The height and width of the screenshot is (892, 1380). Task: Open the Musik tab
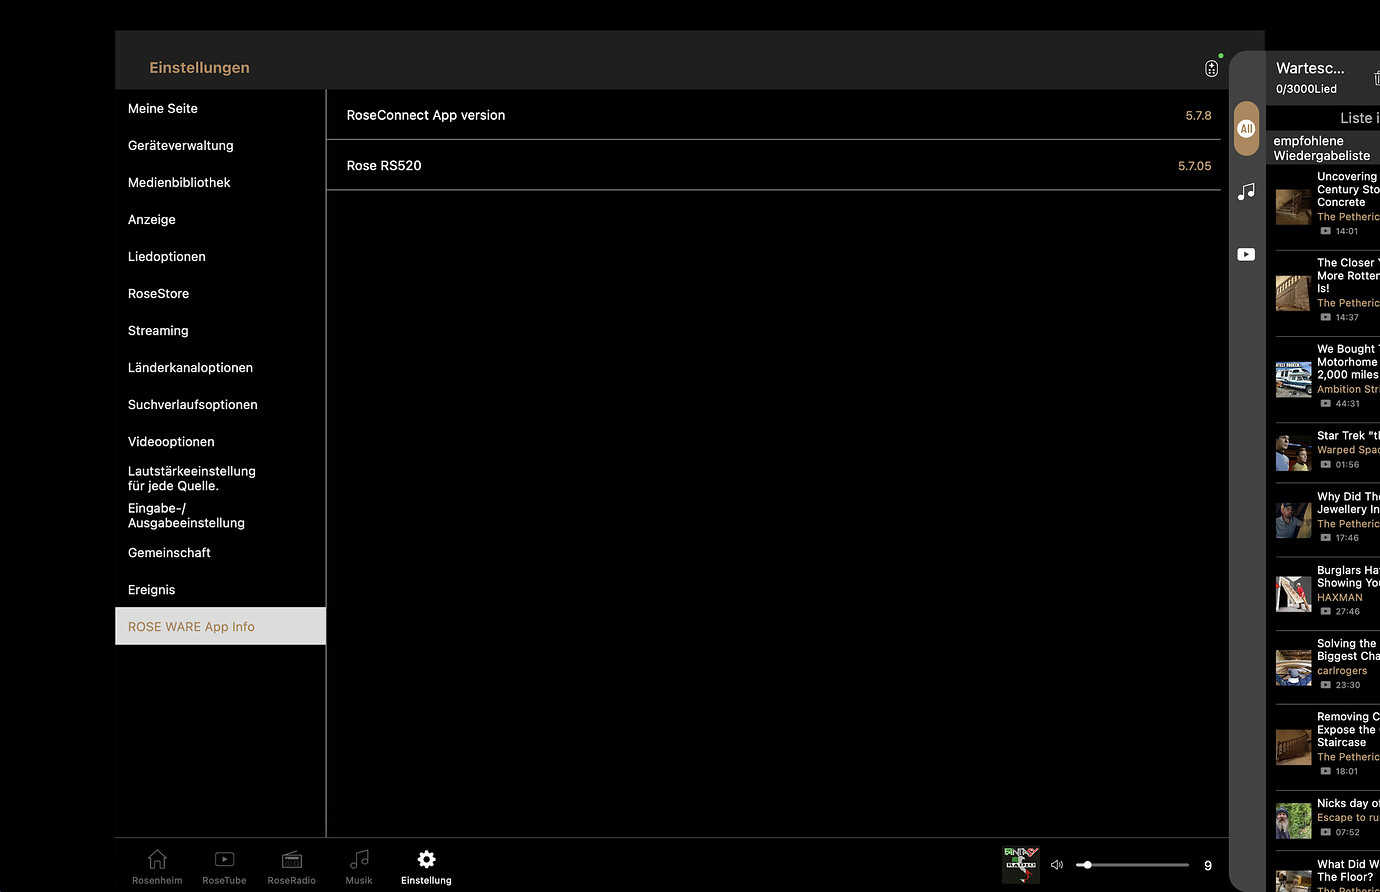pyautogui.click(x=359, y=867)
